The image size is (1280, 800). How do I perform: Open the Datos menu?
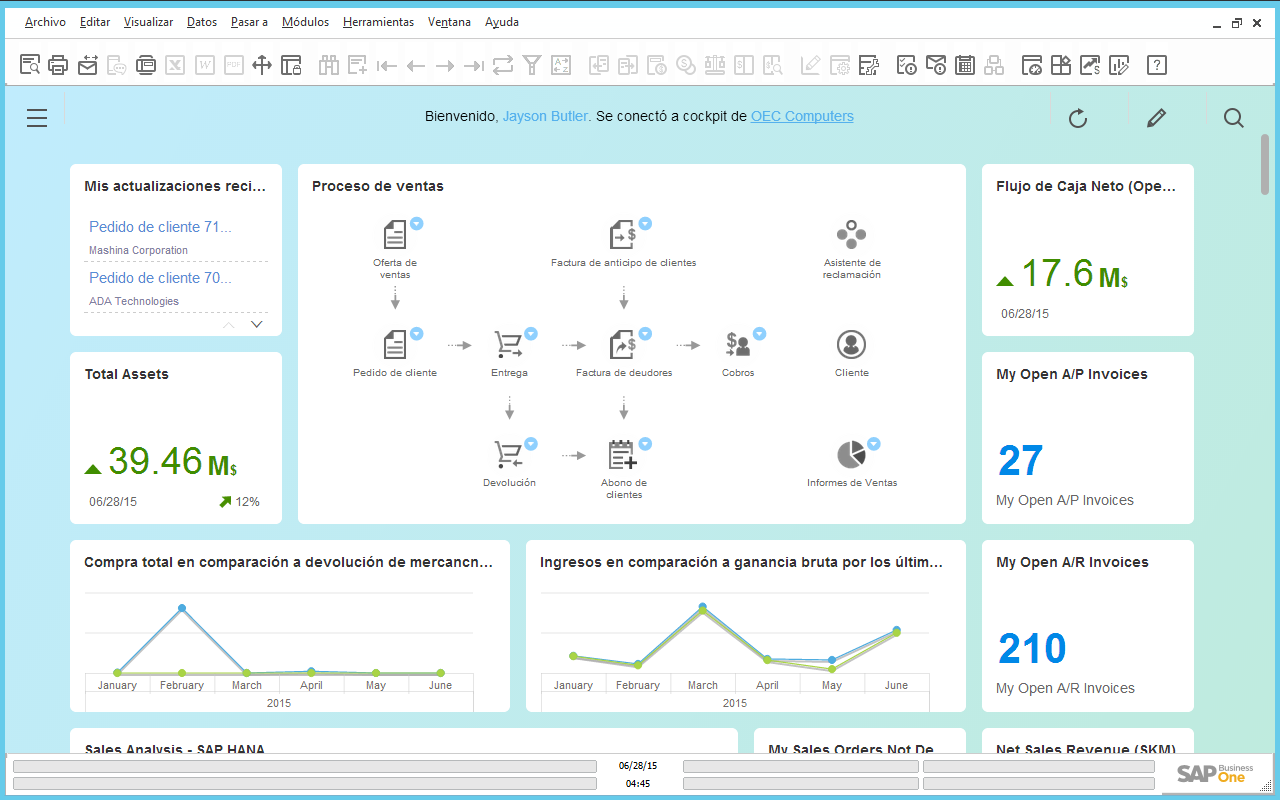click(202, 22)
